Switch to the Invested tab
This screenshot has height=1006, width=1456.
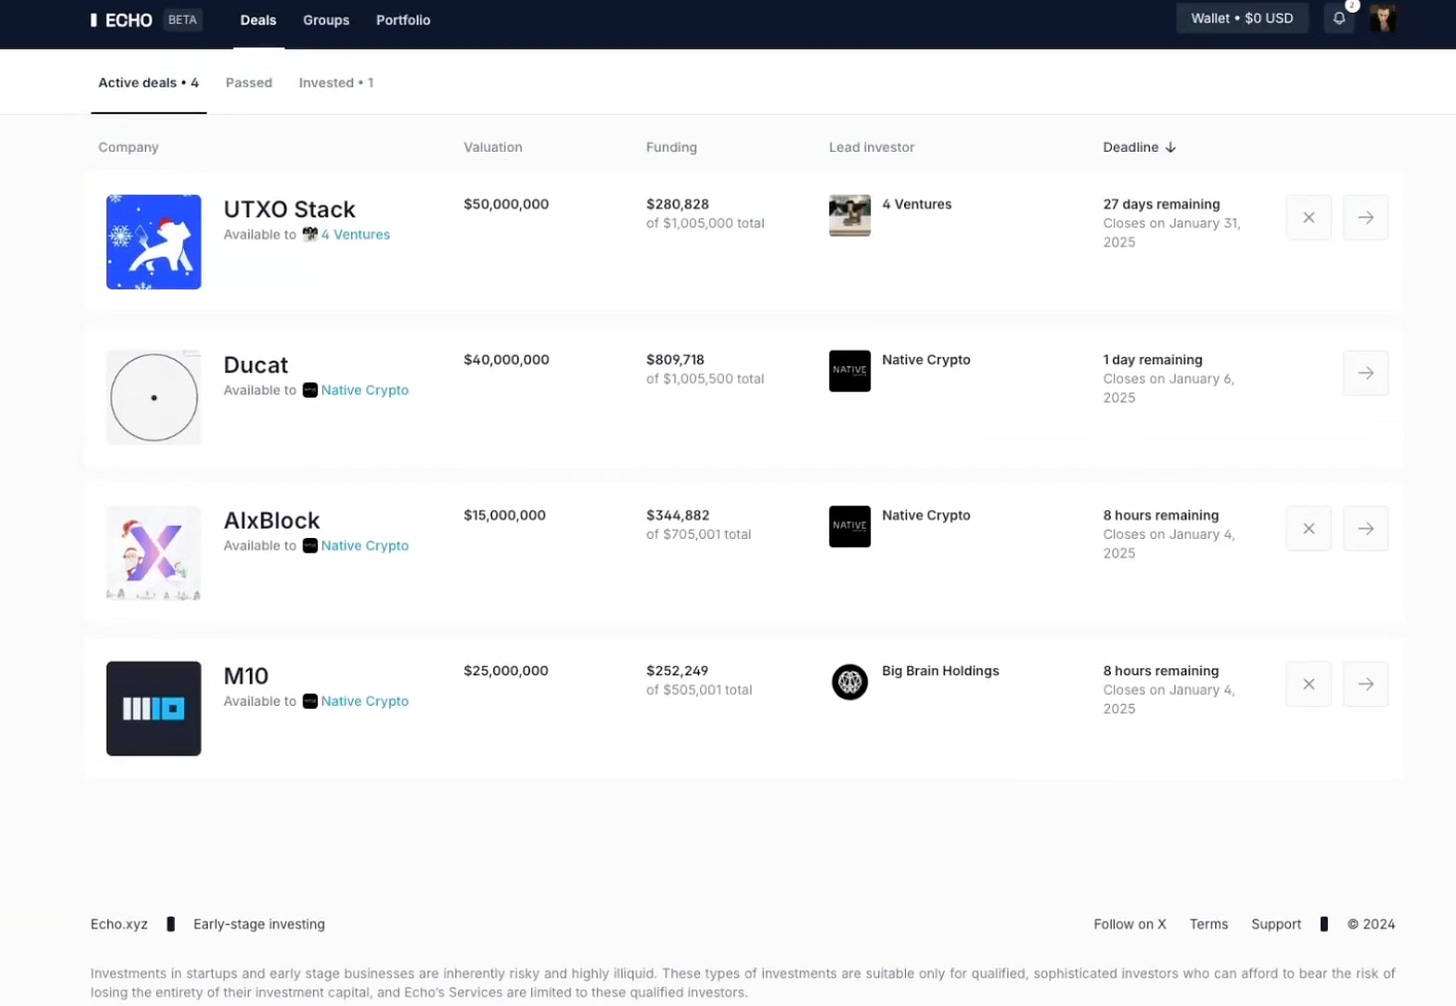tap(336, 83)
